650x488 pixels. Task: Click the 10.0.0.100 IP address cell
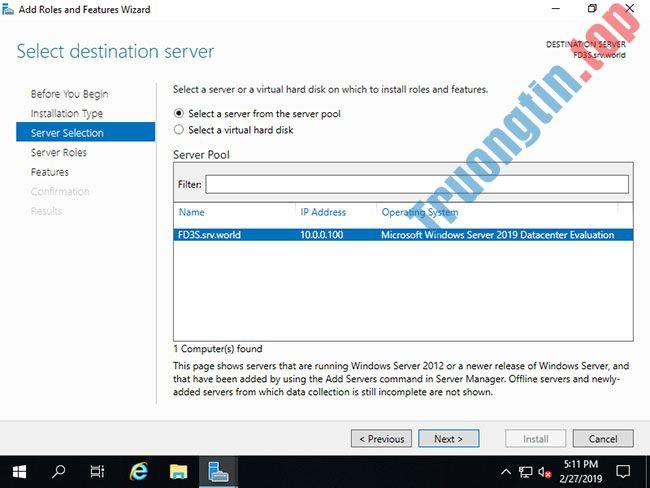pos(322,235)
